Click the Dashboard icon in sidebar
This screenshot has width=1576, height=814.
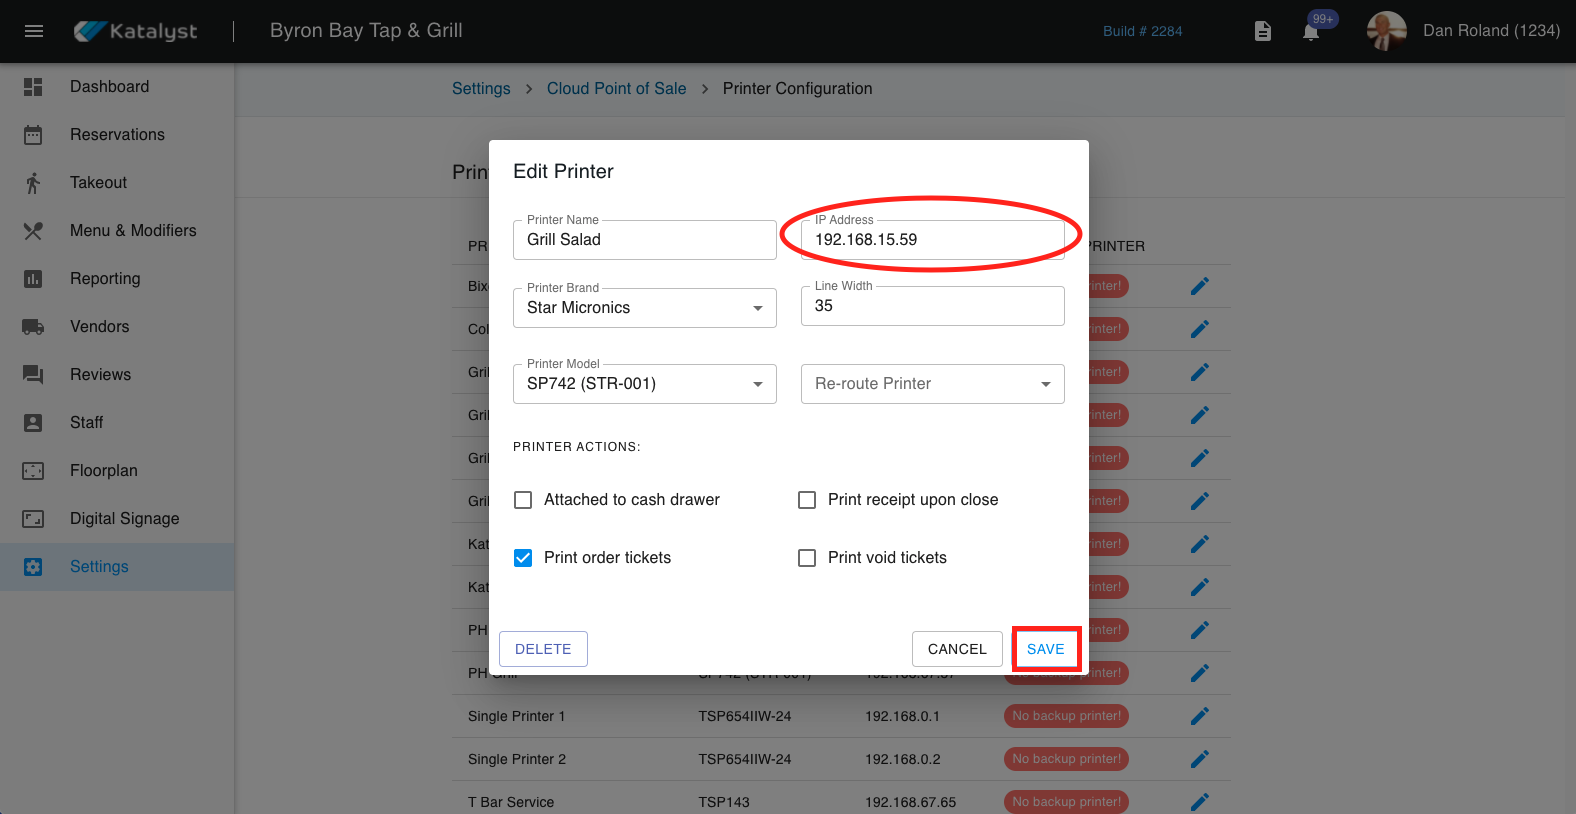tap(33, 87)
